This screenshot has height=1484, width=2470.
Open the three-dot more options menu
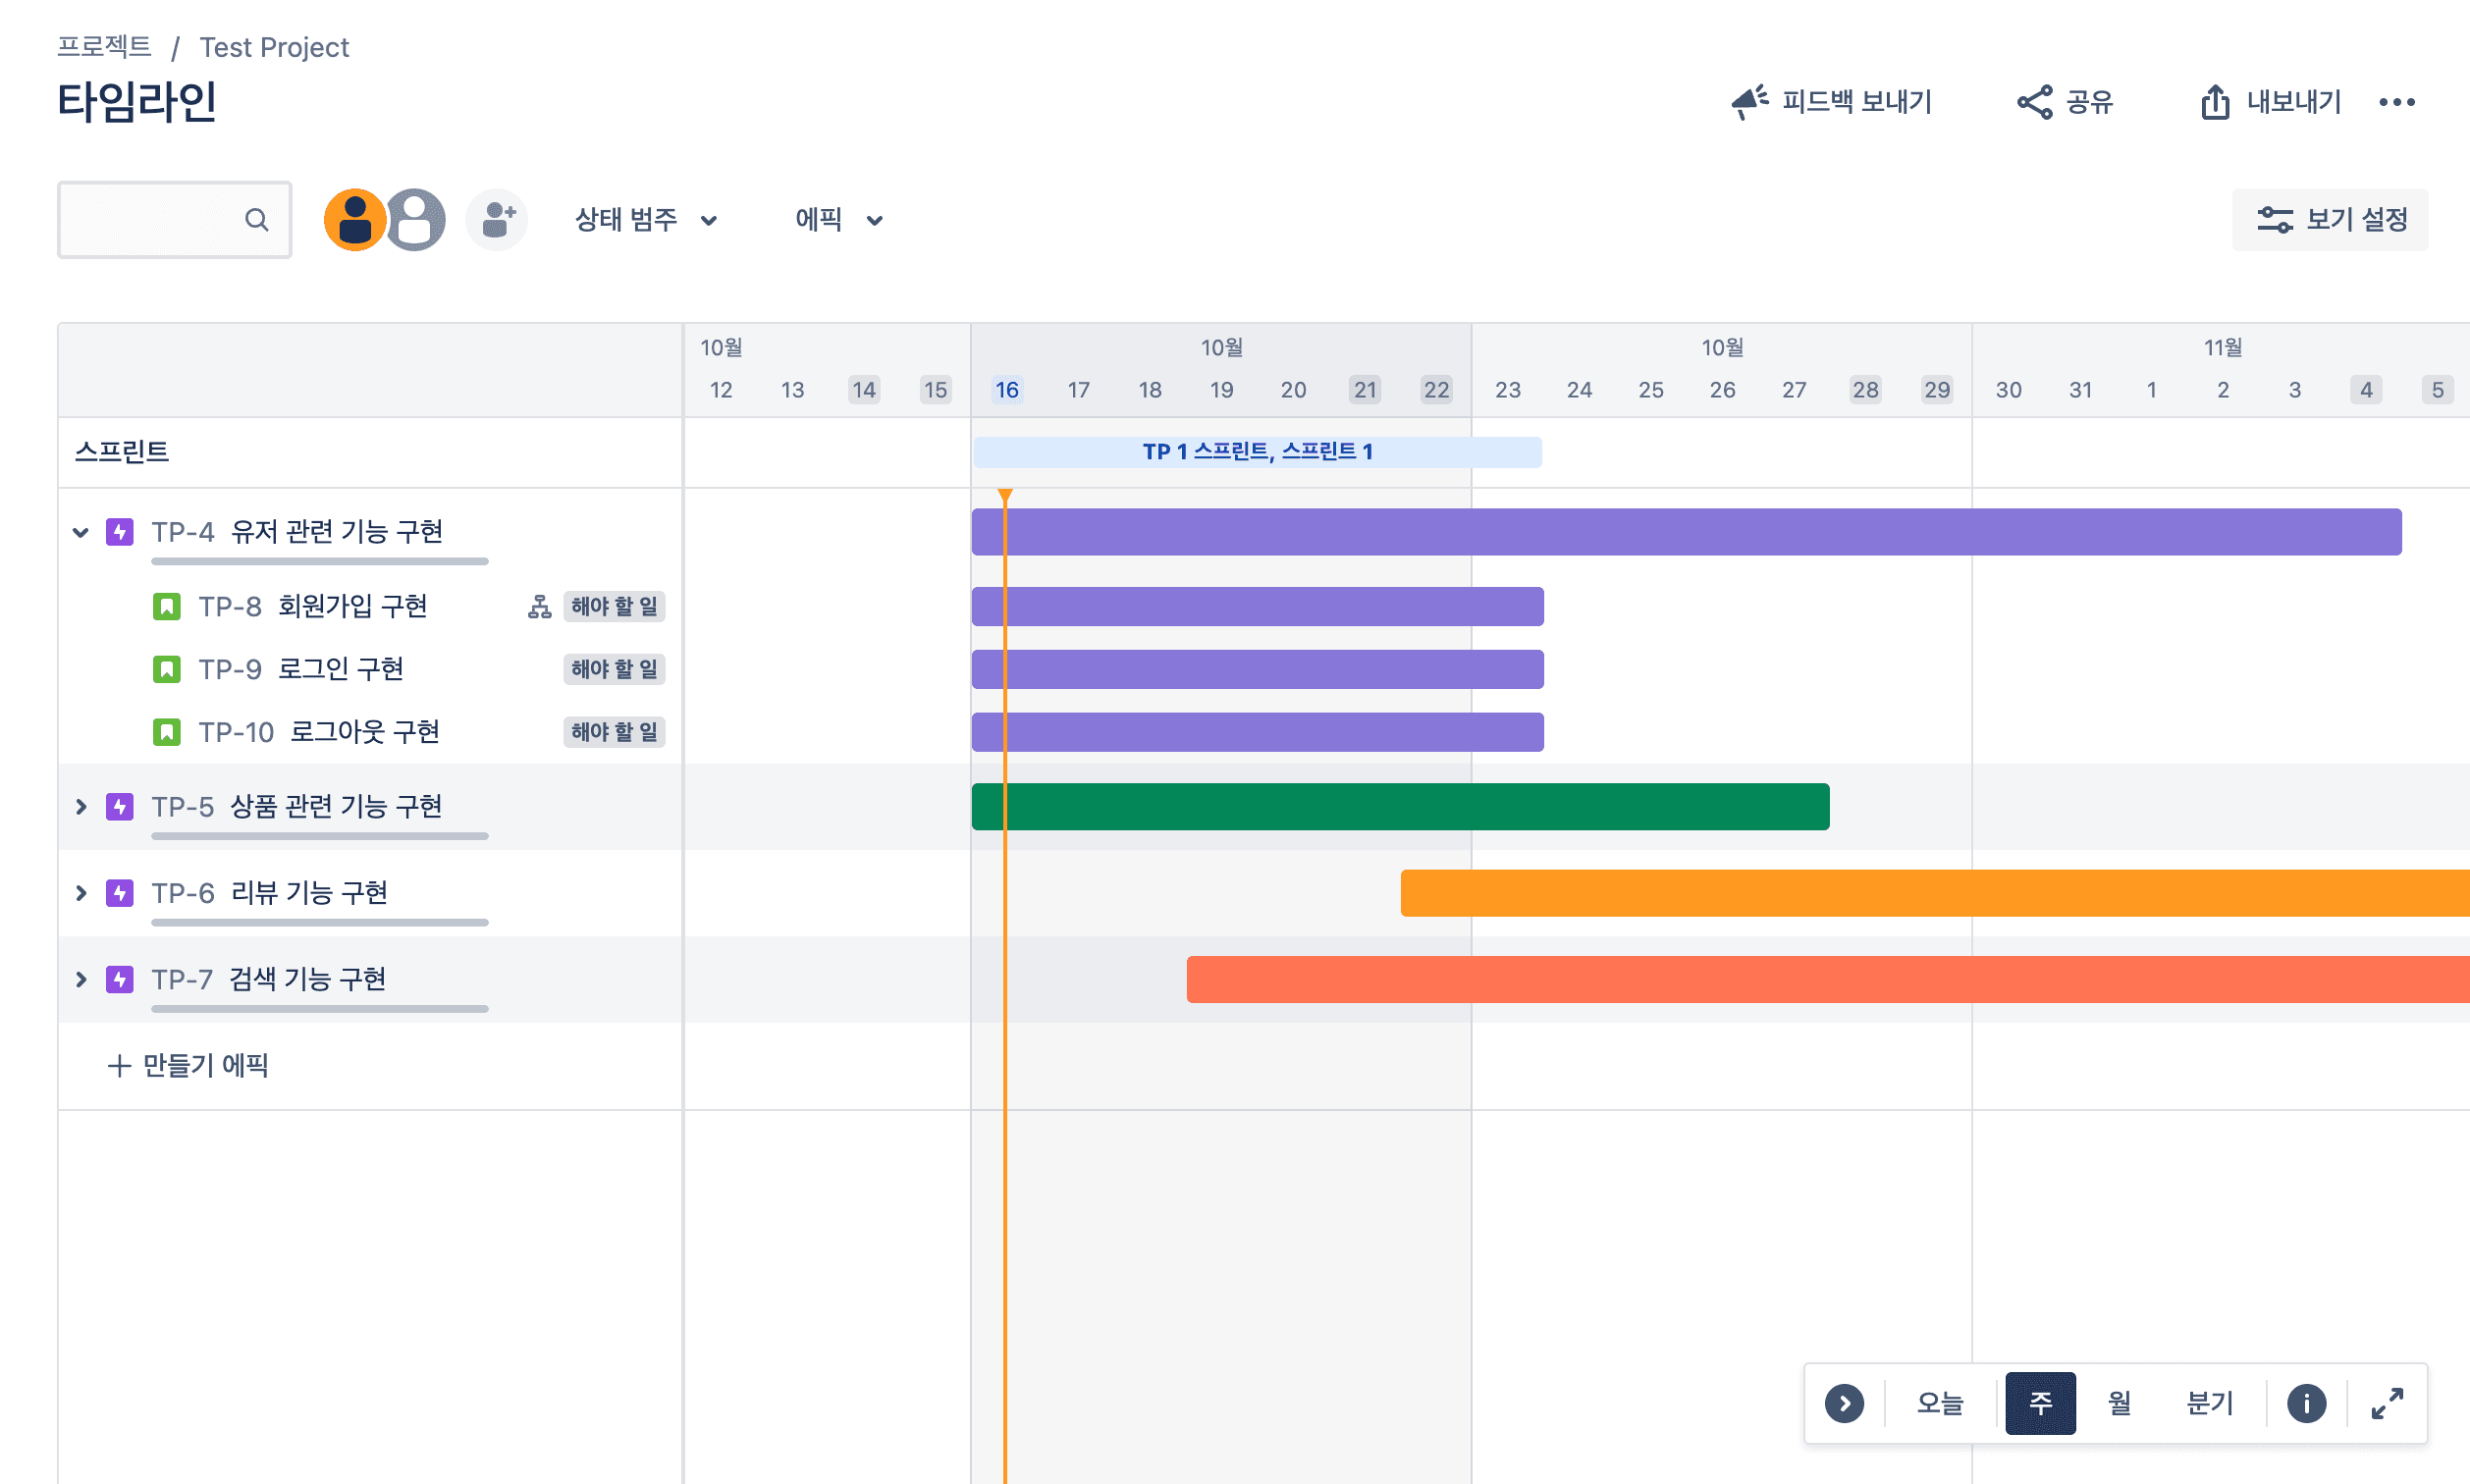(x=2397, y=102)
